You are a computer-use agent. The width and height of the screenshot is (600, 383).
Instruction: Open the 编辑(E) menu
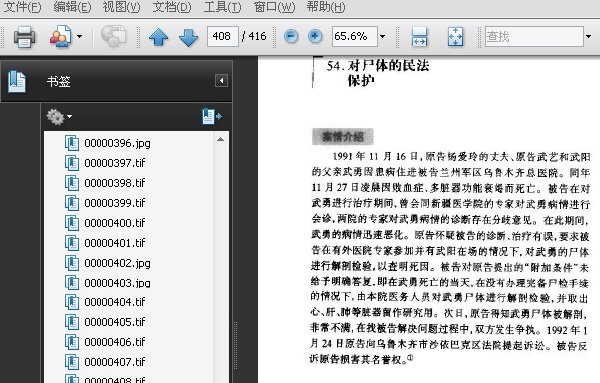[x=72, y=7]
